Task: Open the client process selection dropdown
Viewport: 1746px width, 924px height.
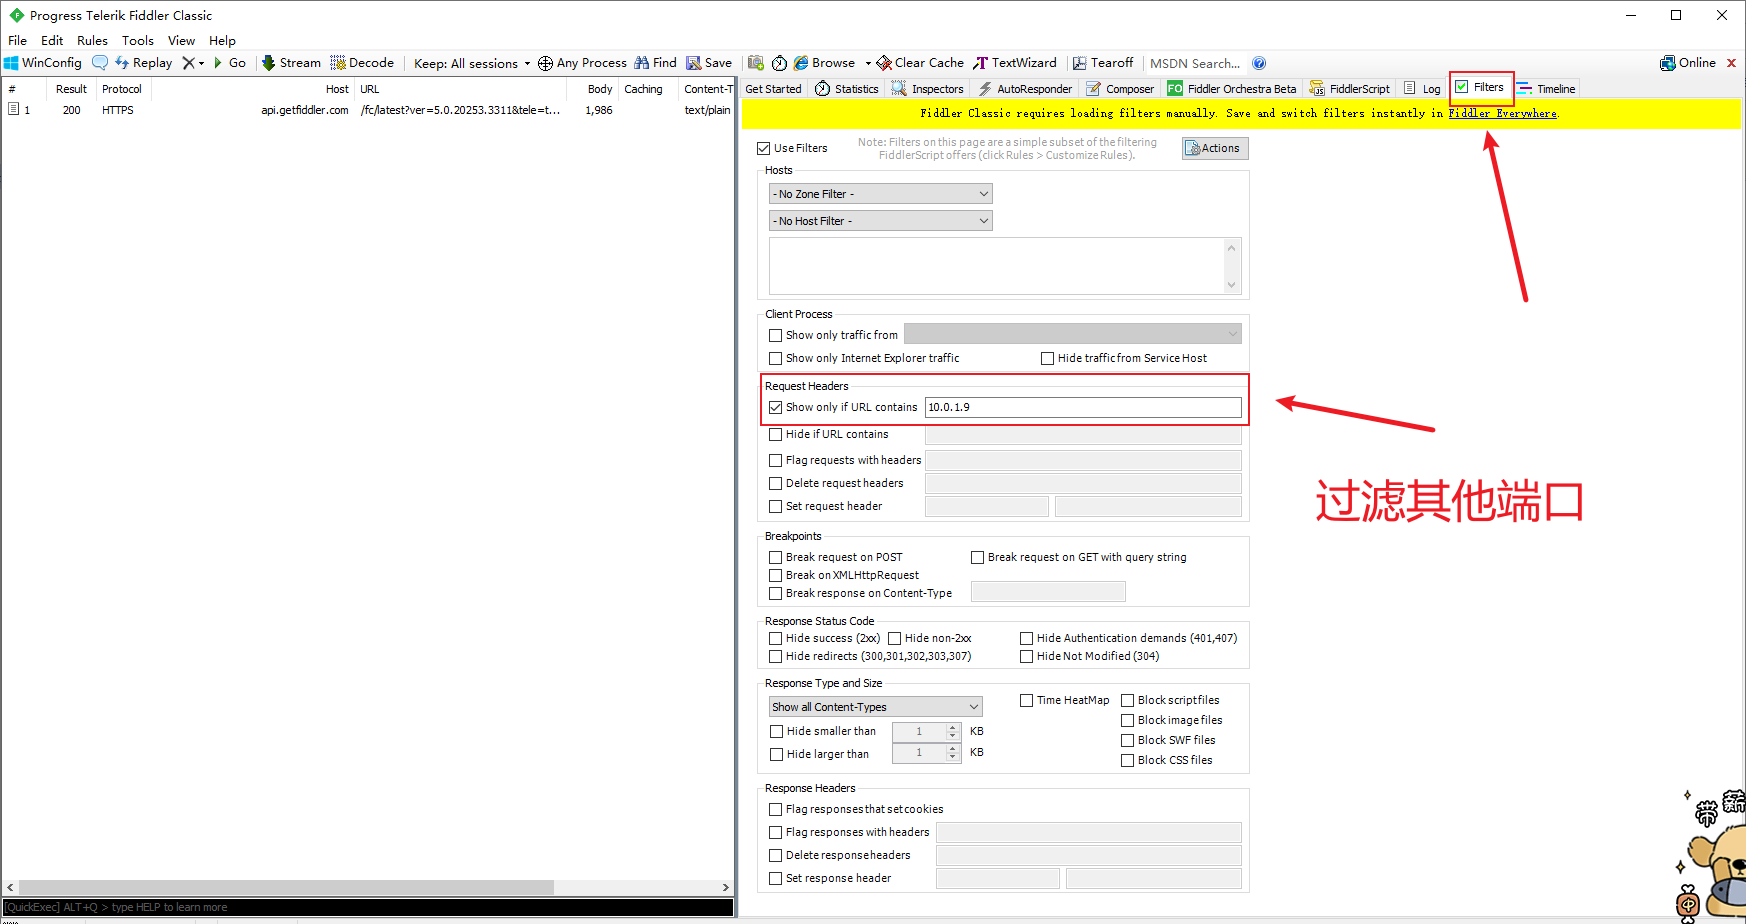Action: [x=1073, y=334]
